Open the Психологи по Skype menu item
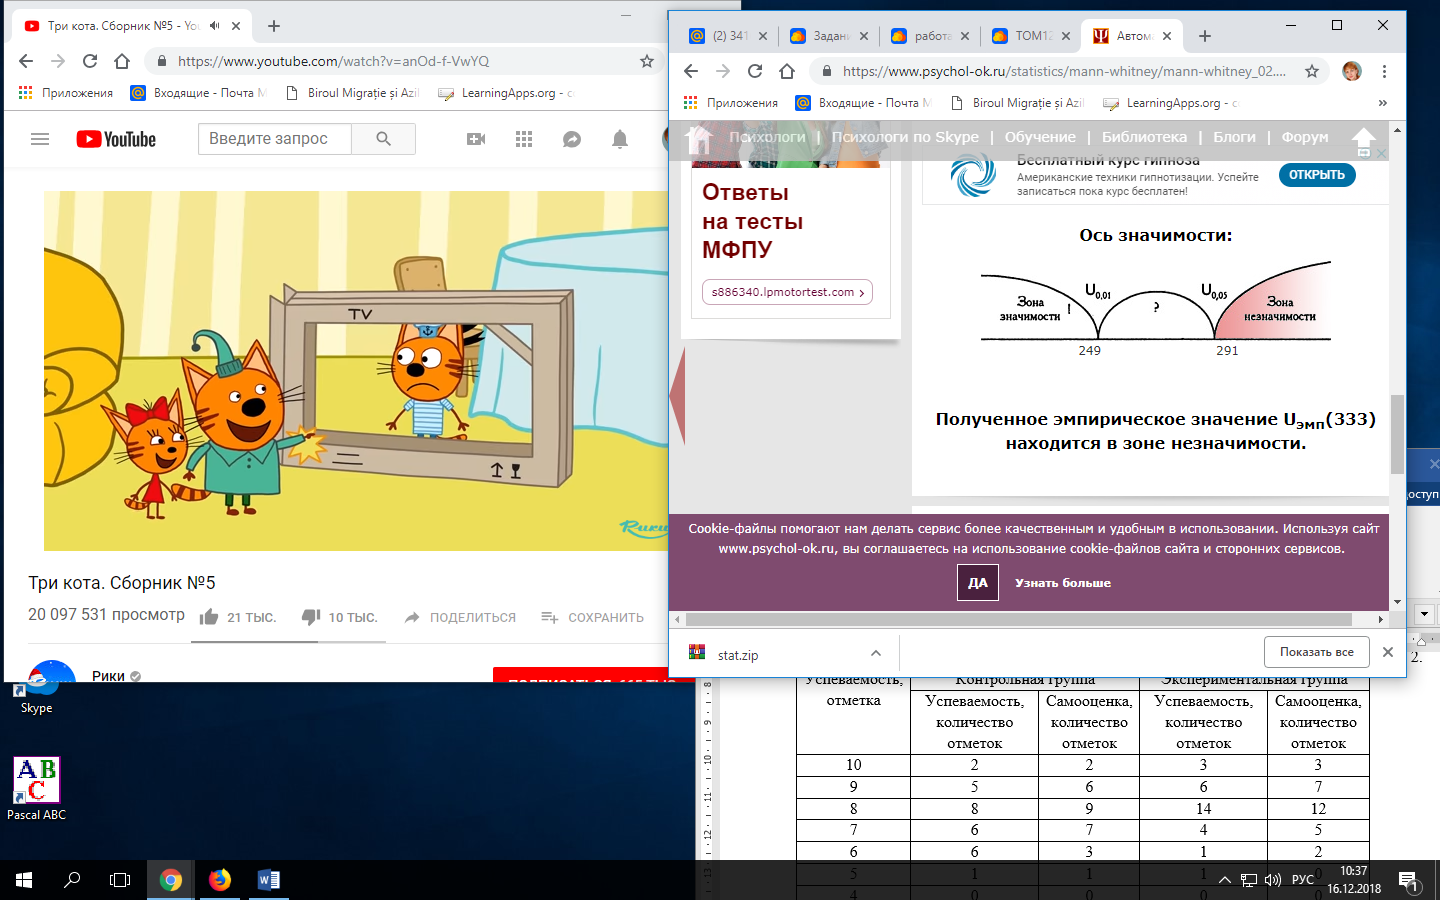1440x900 pixels. coord(905,137)
